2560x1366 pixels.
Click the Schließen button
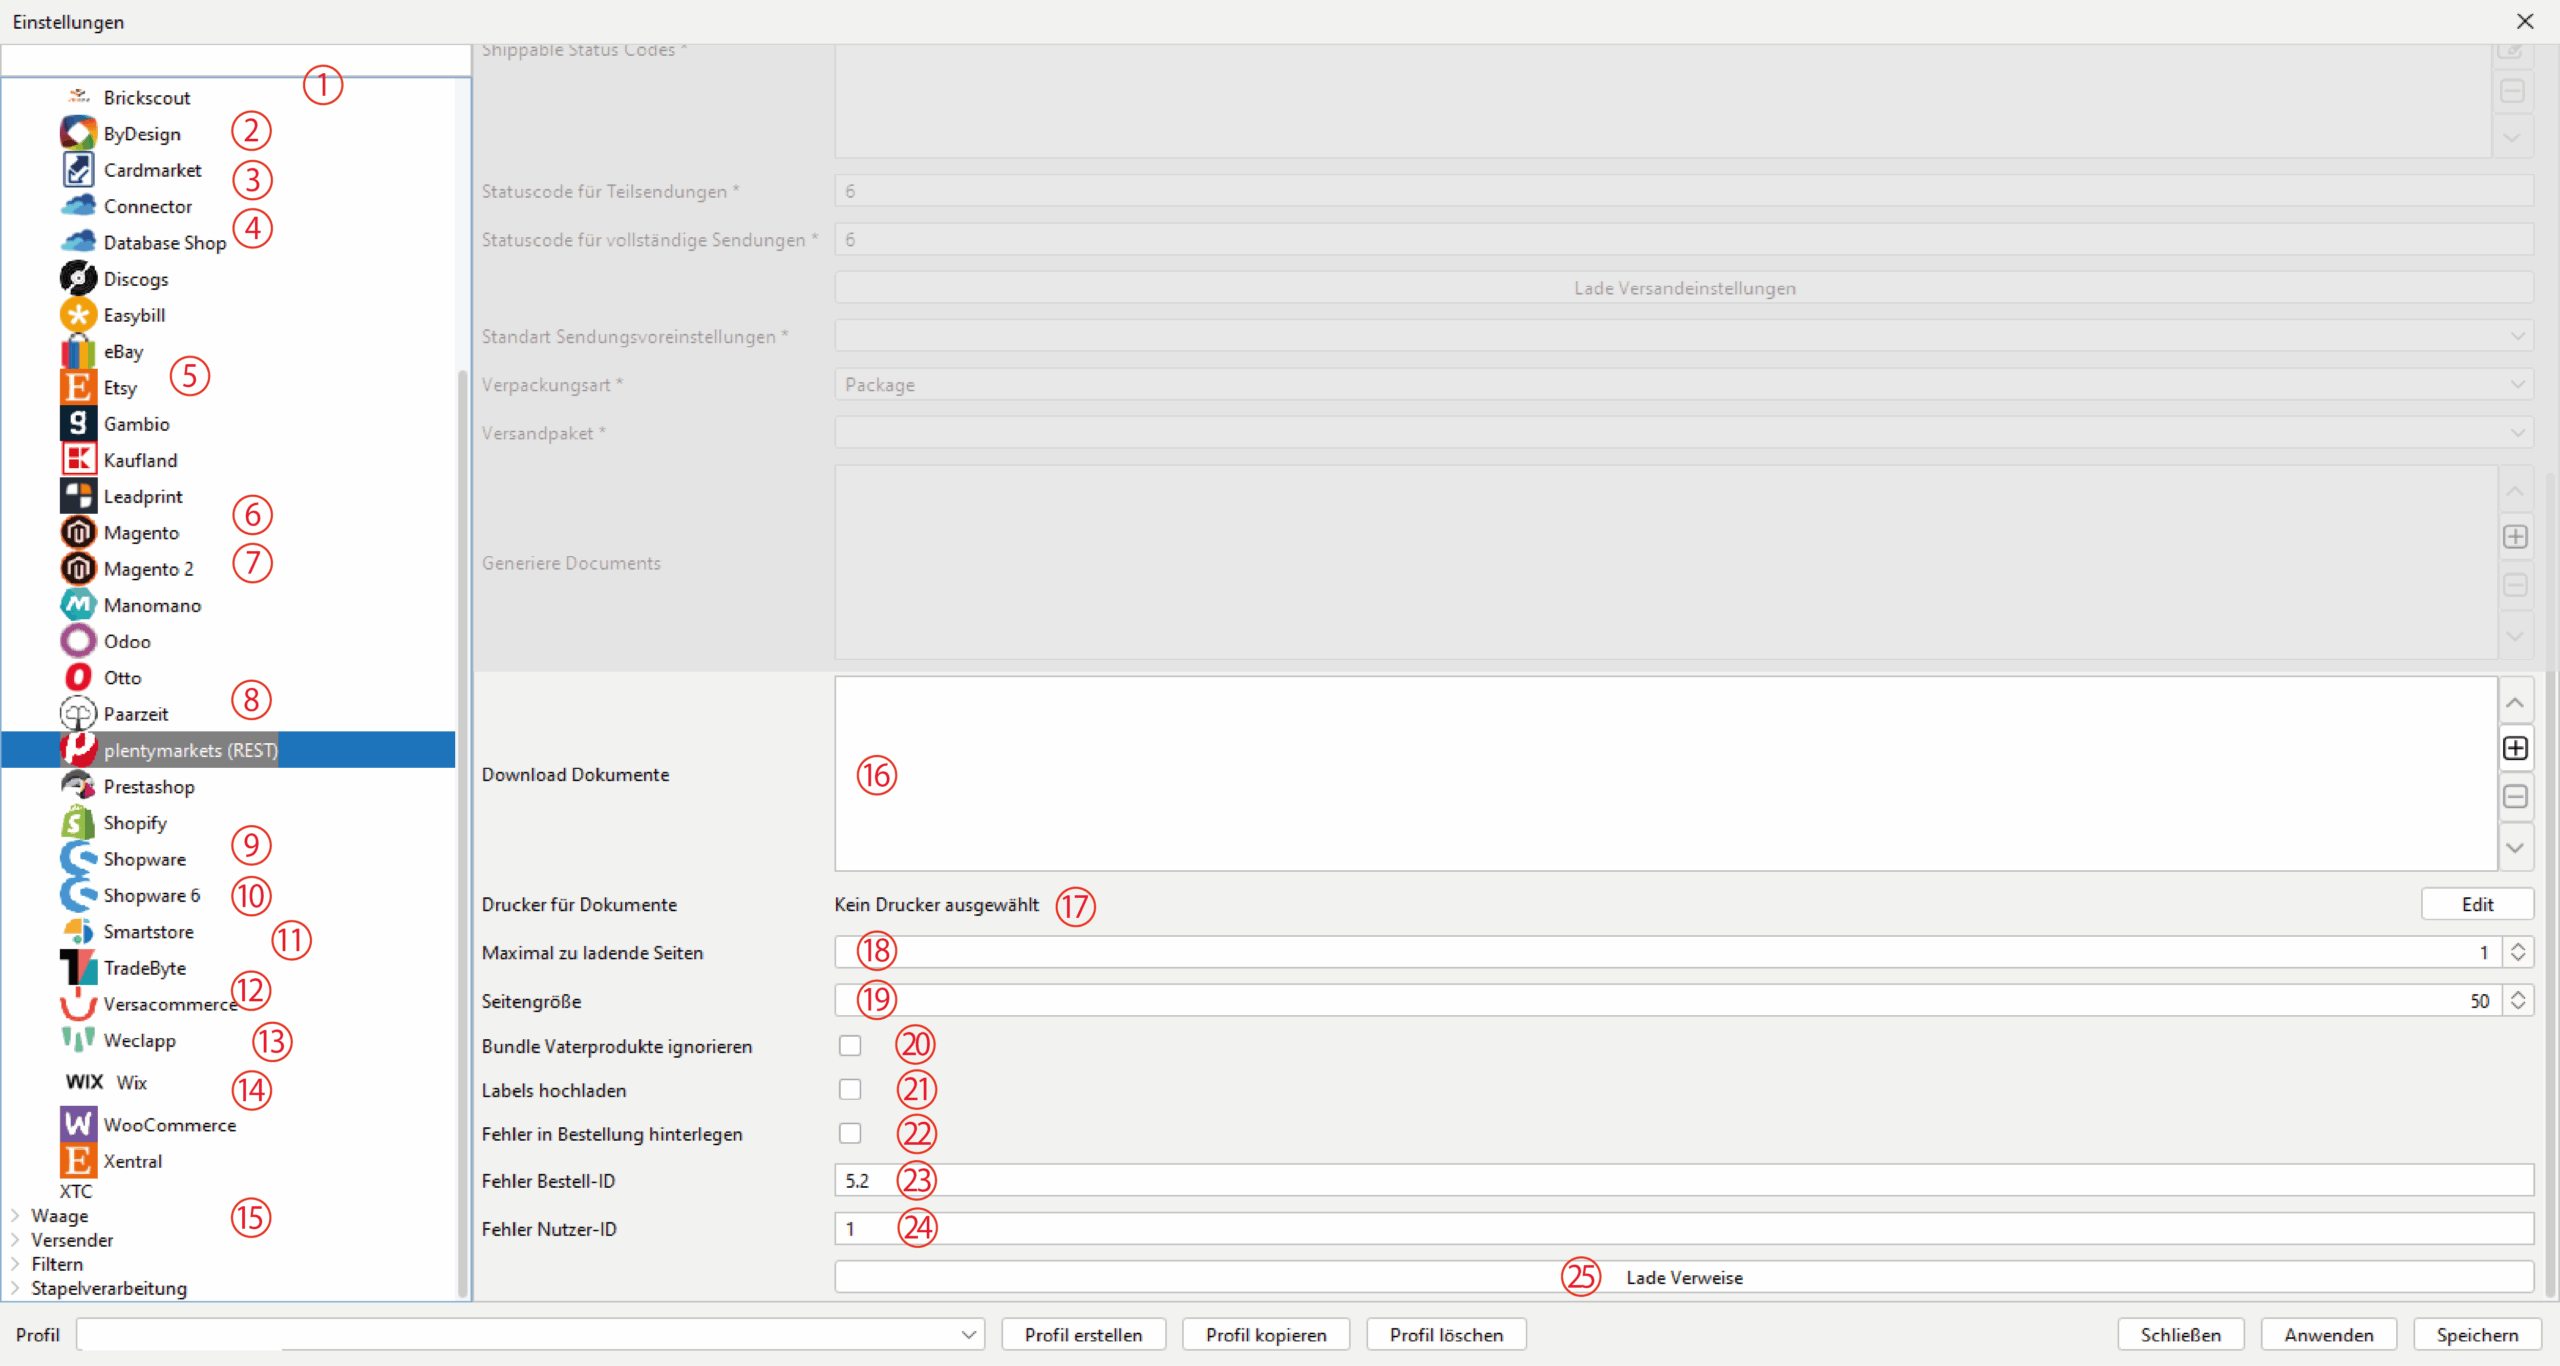pyautogui.click(x=2180, y=1334)
